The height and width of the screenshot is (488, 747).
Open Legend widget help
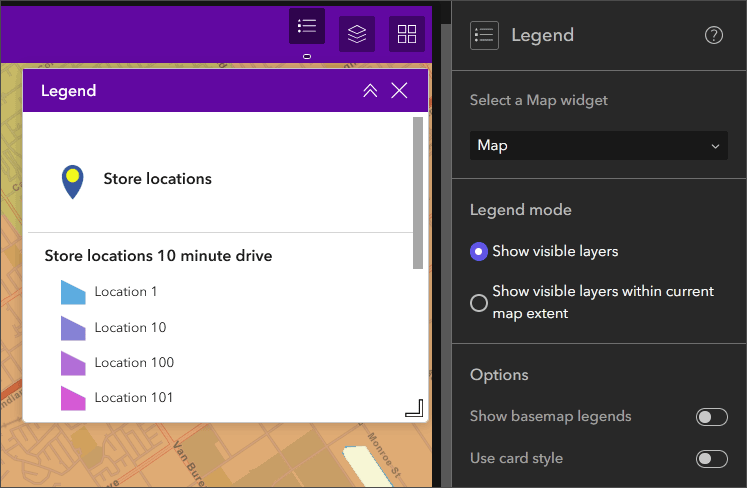point(714,35)
